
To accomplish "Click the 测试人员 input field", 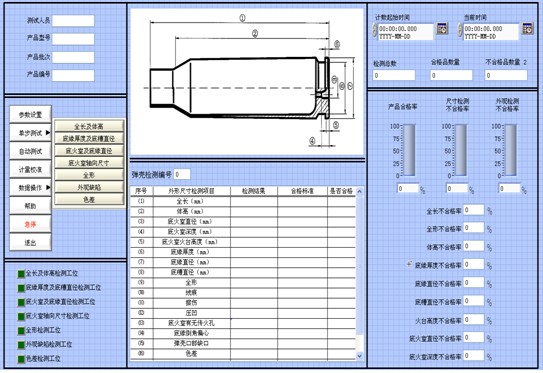I will [x=73, y=21].
